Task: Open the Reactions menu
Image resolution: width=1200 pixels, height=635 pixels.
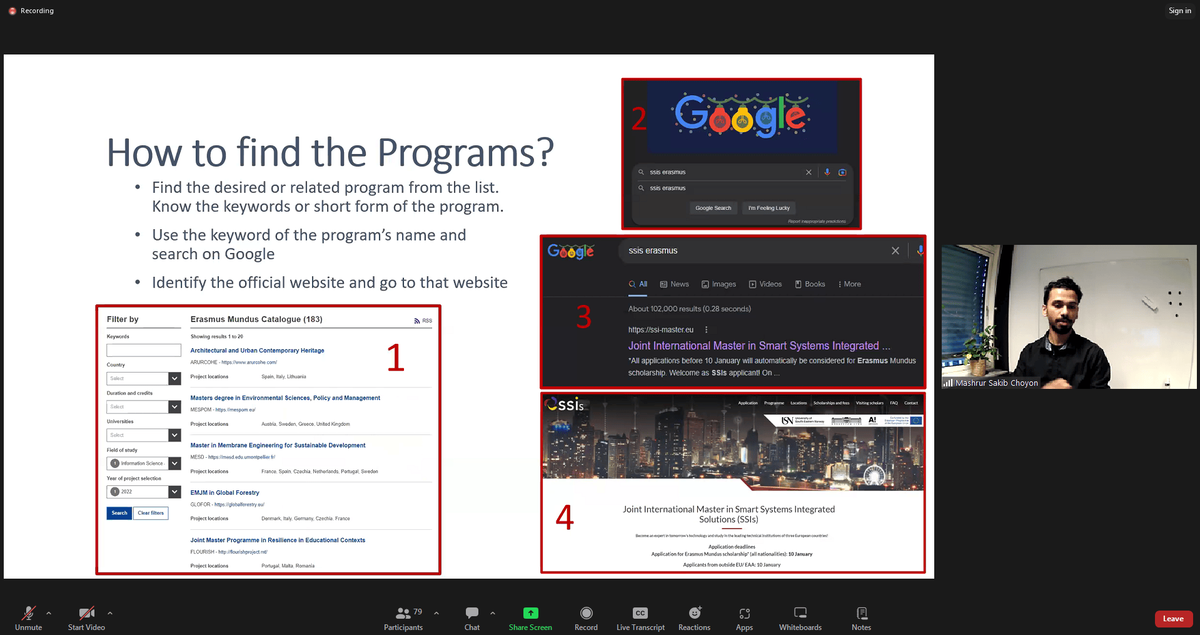Action: (x=694, y=613)
